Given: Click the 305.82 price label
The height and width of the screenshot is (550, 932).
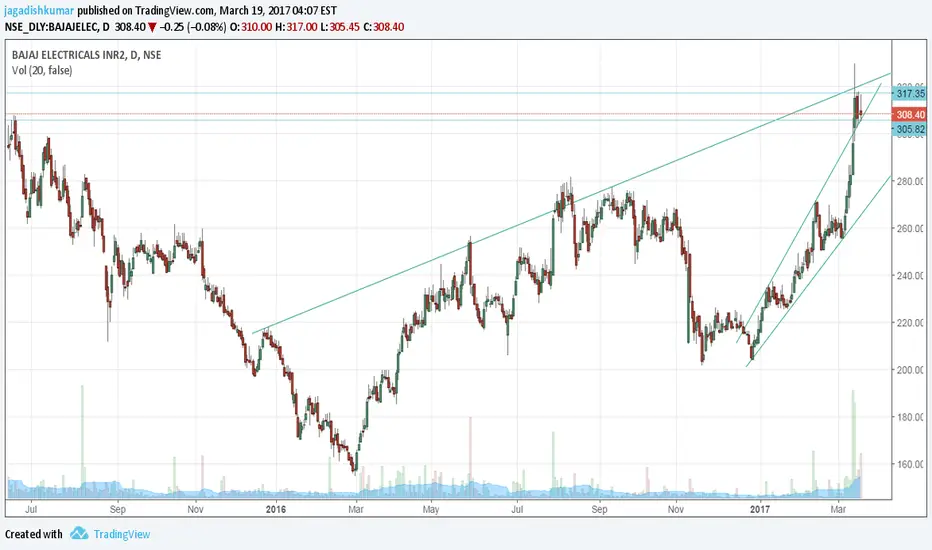Looking at the screenshot, I should coord(909,129).
